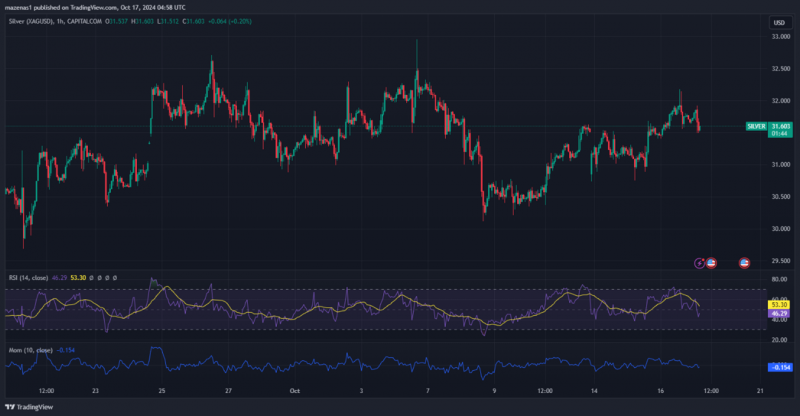This screenshot has height=416, width=800.
Task: Click the 80.00 RSI axis label
Action: [x=779, y=280]
